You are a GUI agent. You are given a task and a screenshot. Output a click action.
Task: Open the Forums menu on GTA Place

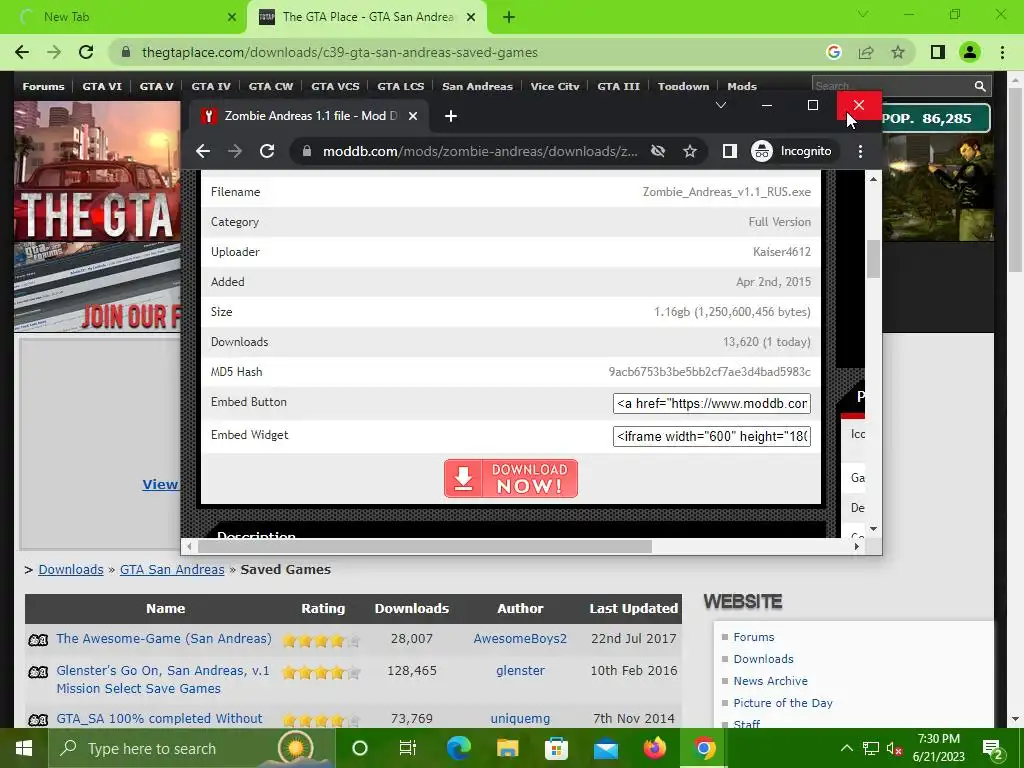[x=43, y=86]
